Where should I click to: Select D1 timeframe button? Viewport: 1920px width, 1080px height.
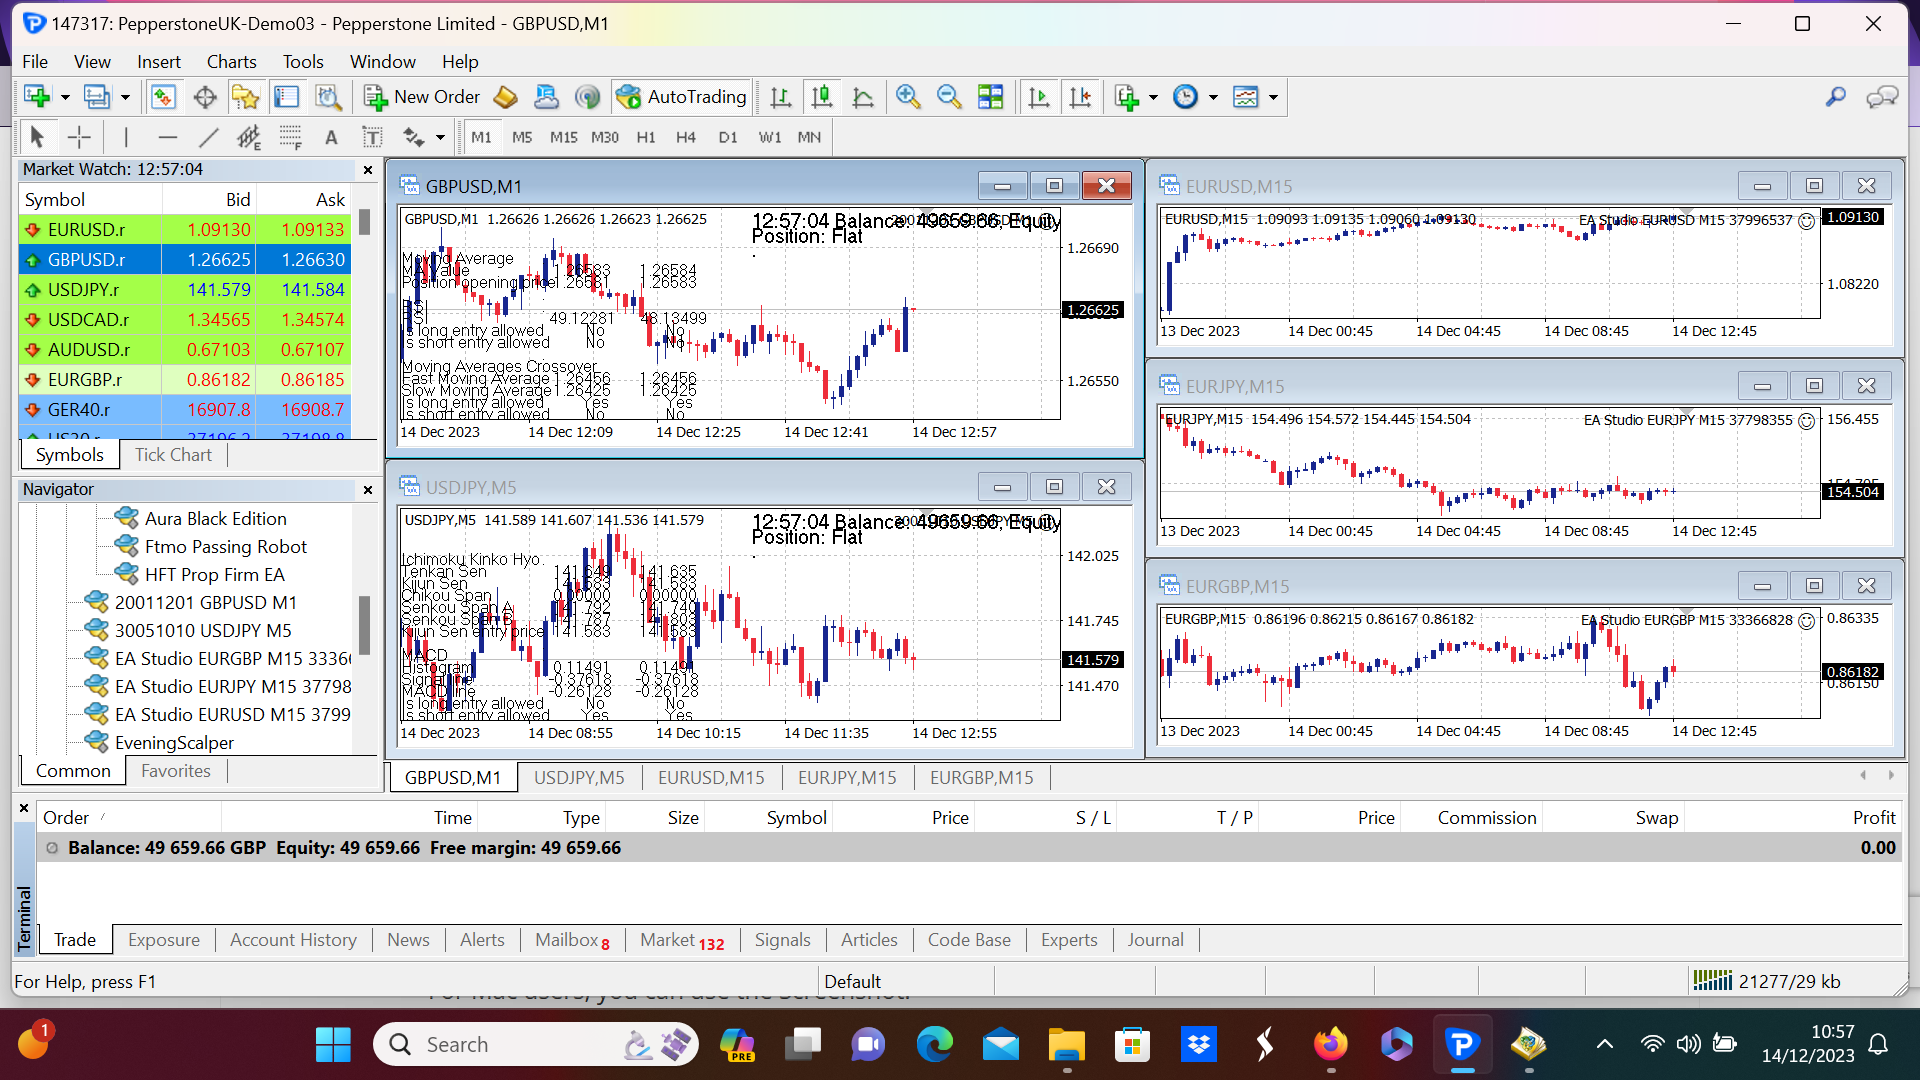pyautogui.click(x=728, y=137)
